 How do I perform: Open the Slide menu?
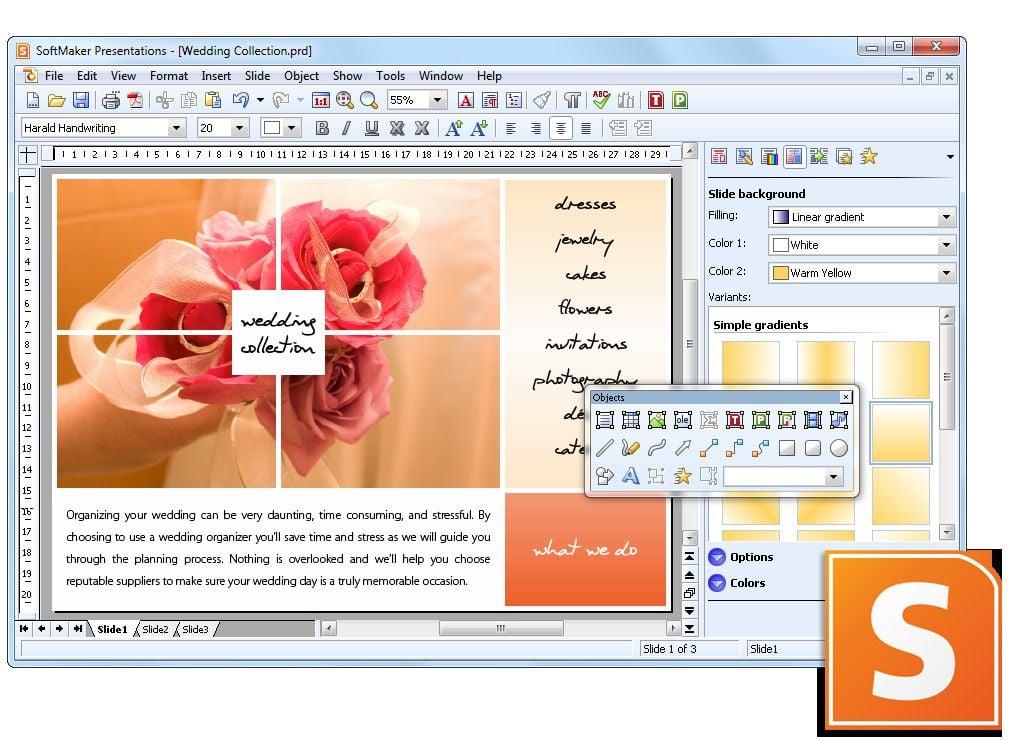point(257,76)
